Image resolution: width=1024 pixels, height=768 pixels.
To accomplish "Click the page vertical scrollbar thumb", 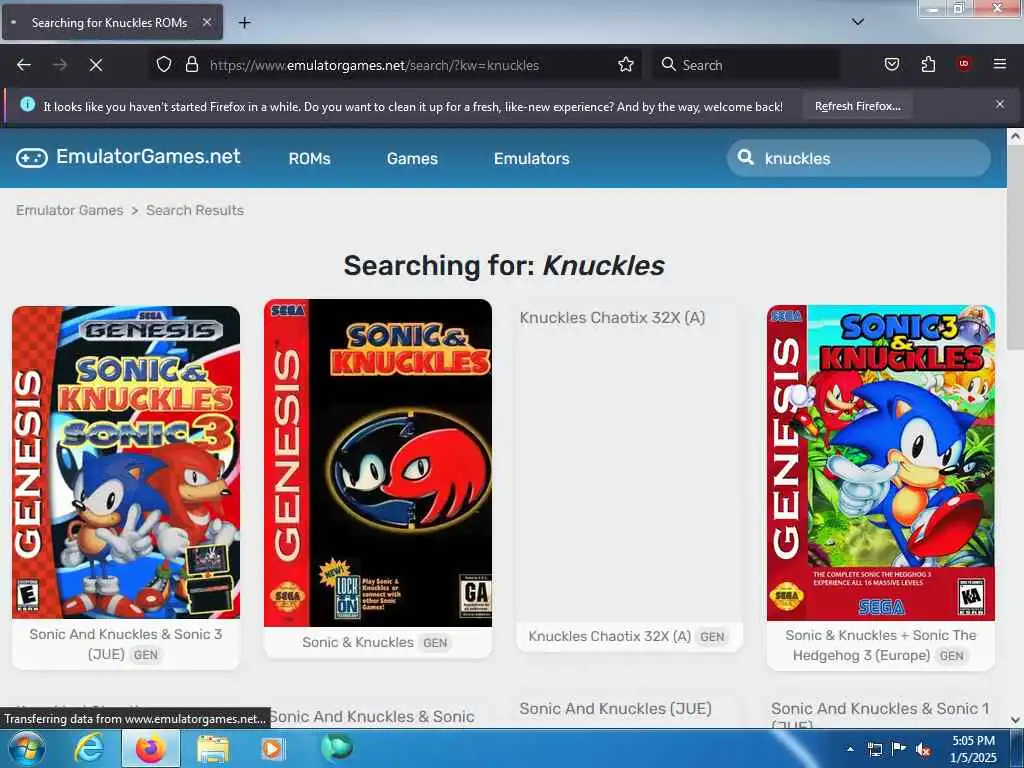I will [x=1015, y=248].
